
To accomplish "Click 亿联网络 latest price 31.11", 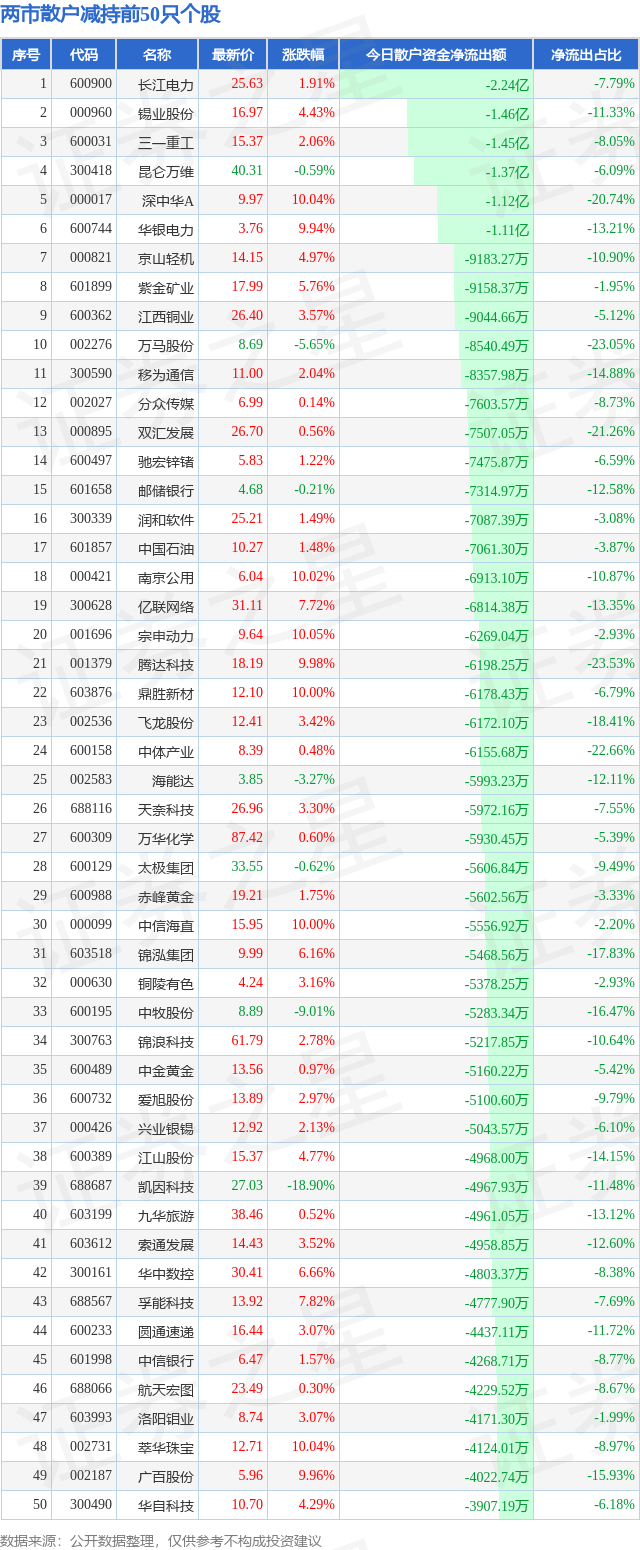I will [x=247, y=606].
